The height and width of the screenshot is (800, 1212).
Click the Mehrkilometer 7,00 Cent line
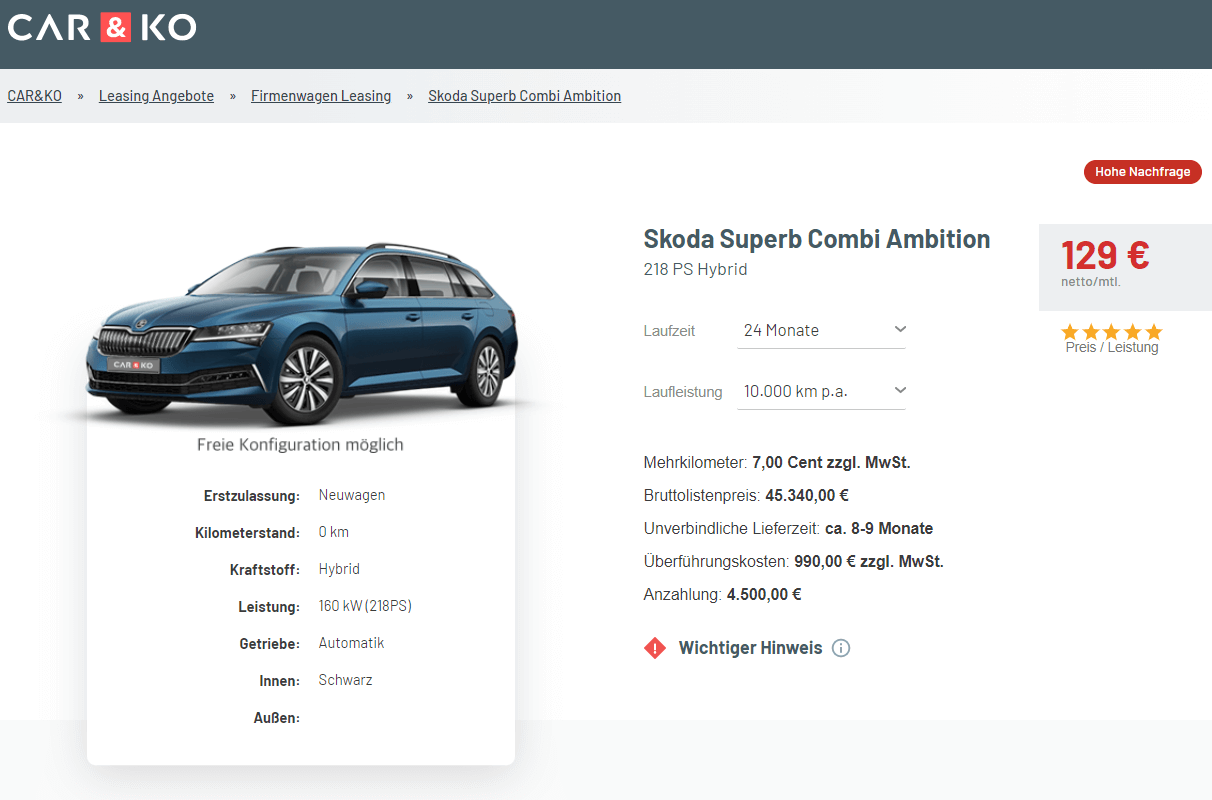pyautogui.click(x=777, y=463)
